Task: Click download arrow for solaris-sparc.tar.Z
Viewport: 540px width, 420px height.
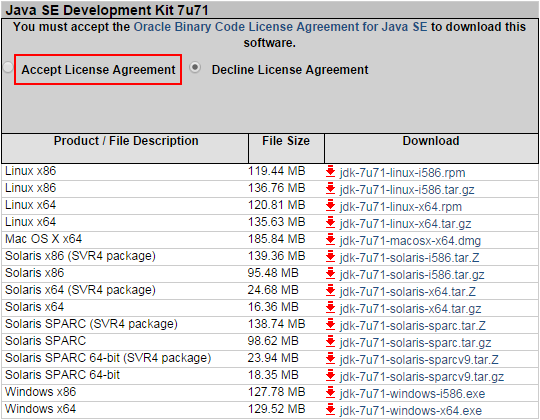Action: [331, 324]
